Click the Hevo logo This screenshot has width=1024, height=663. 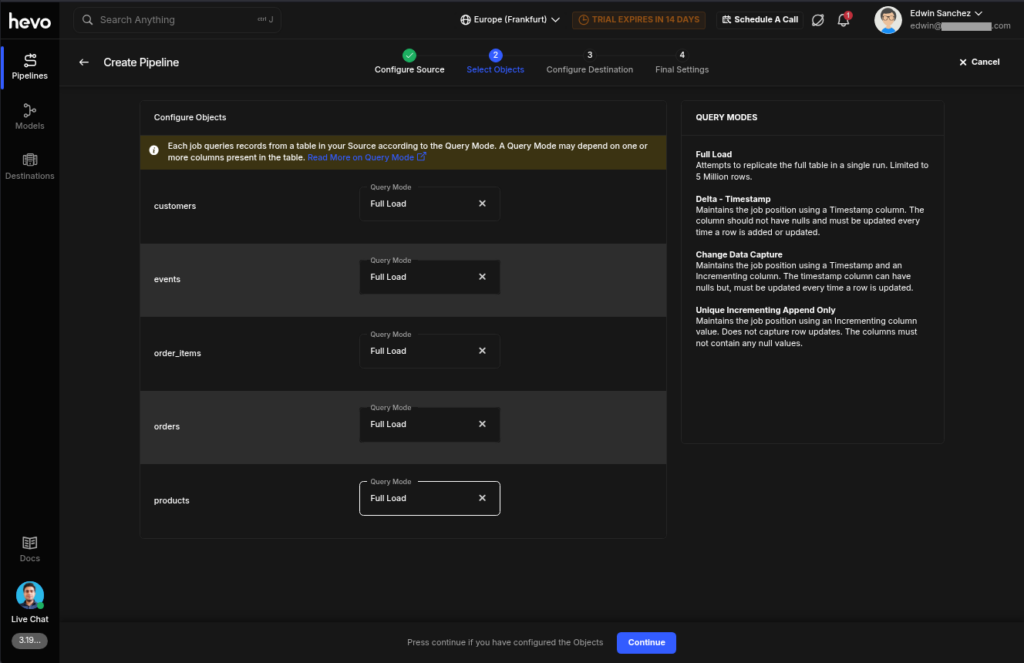tap(29, 22)
